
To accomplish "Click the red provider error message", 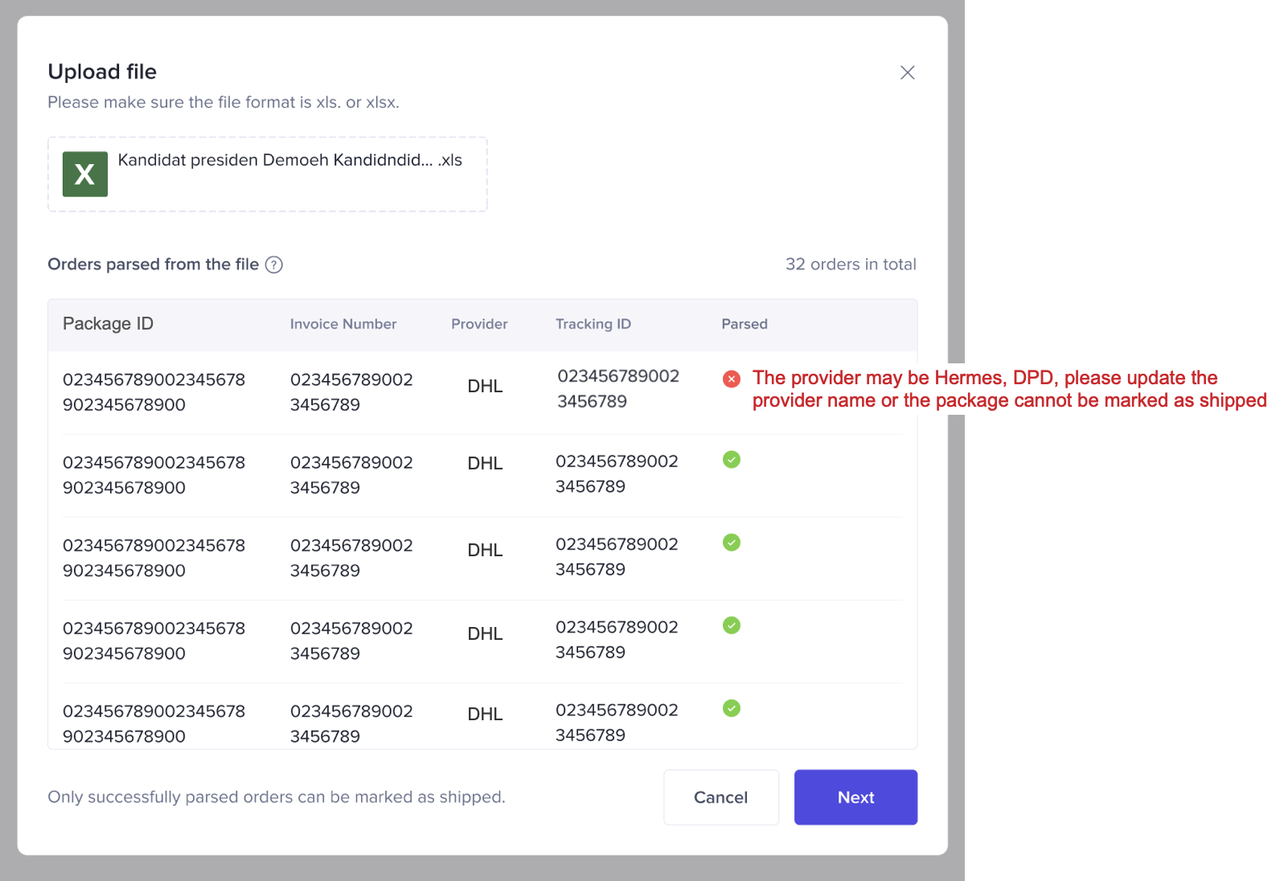I will [1009, 389].
